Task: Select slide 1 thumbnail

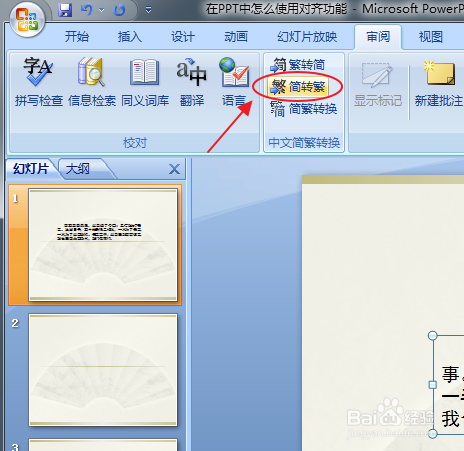Action: (x=103, y=245)
